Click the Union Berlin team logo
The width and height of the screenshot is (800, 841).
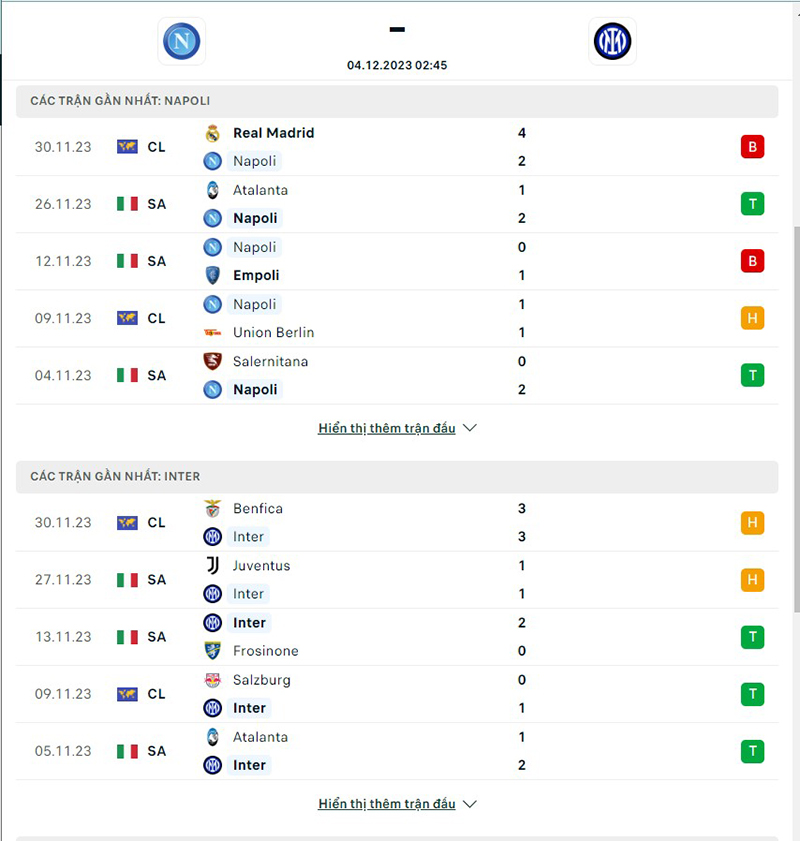click(211, 332)
